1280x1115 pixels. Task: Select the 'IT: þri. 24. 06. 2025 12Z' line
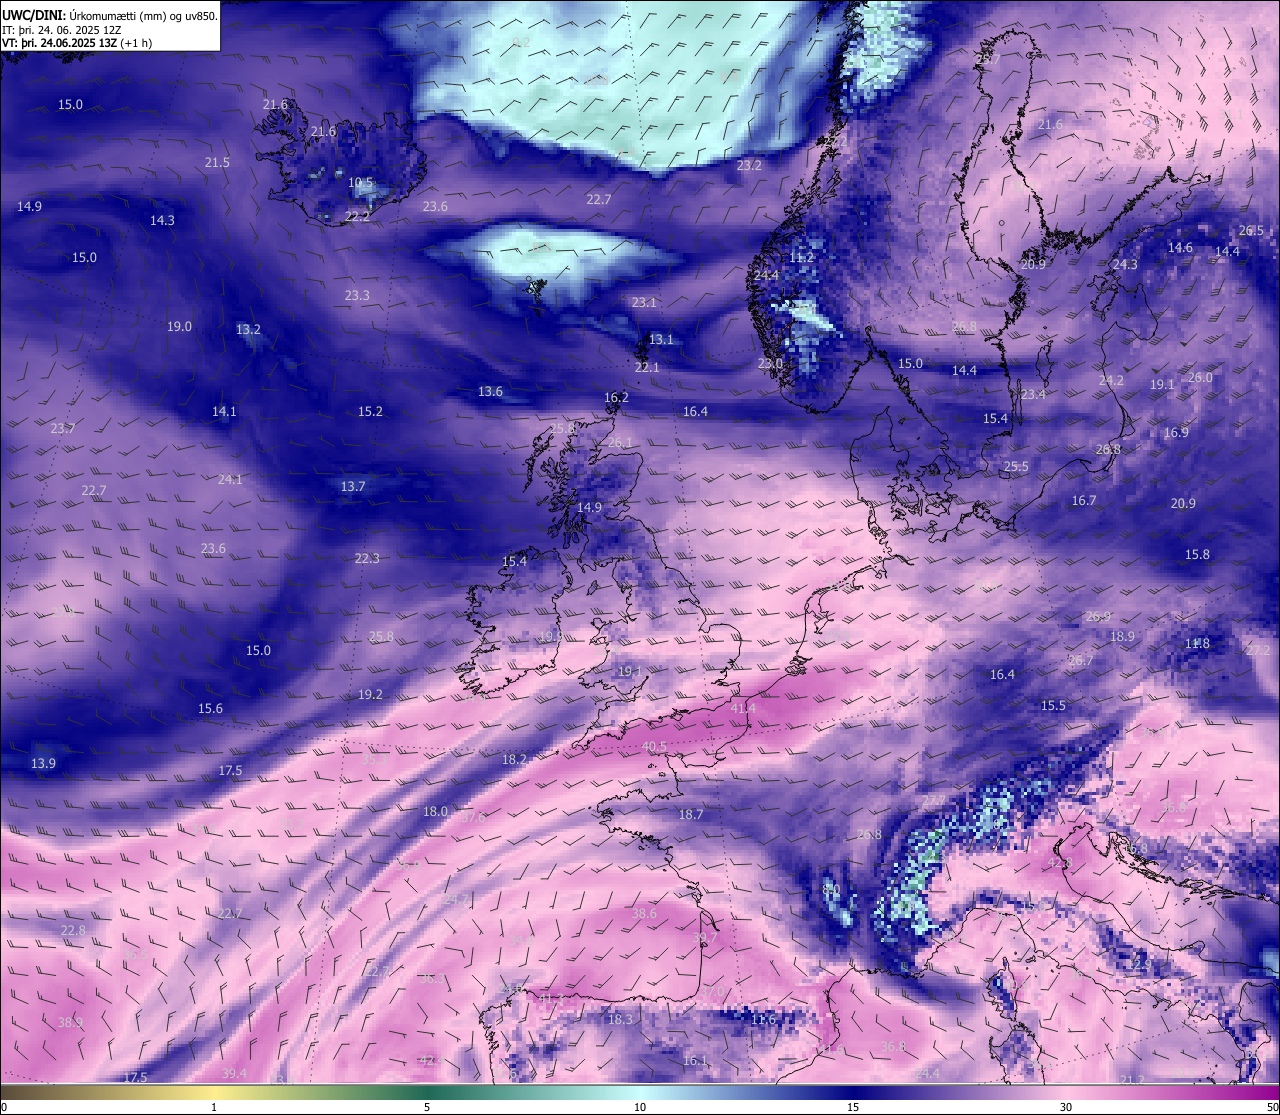(62, 30)
